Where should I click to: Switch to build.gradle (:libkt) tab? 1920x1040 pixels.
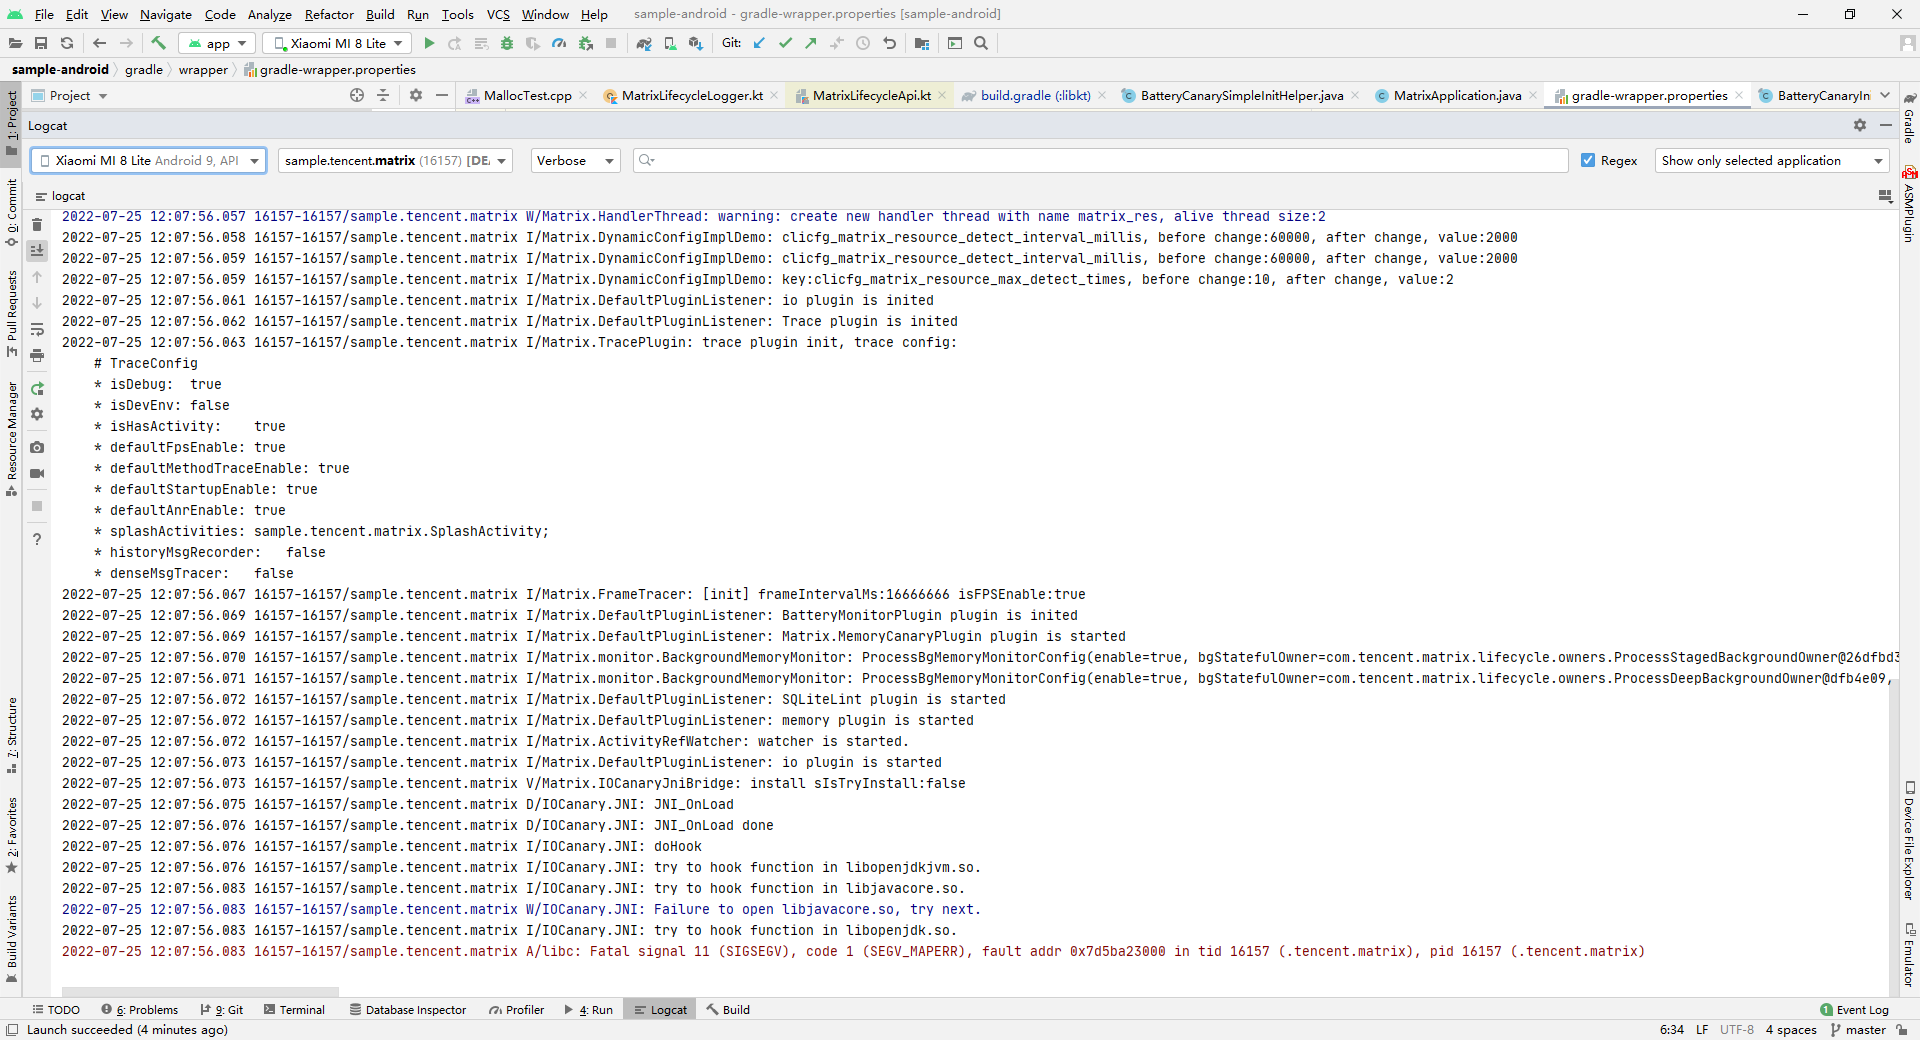1035,95
